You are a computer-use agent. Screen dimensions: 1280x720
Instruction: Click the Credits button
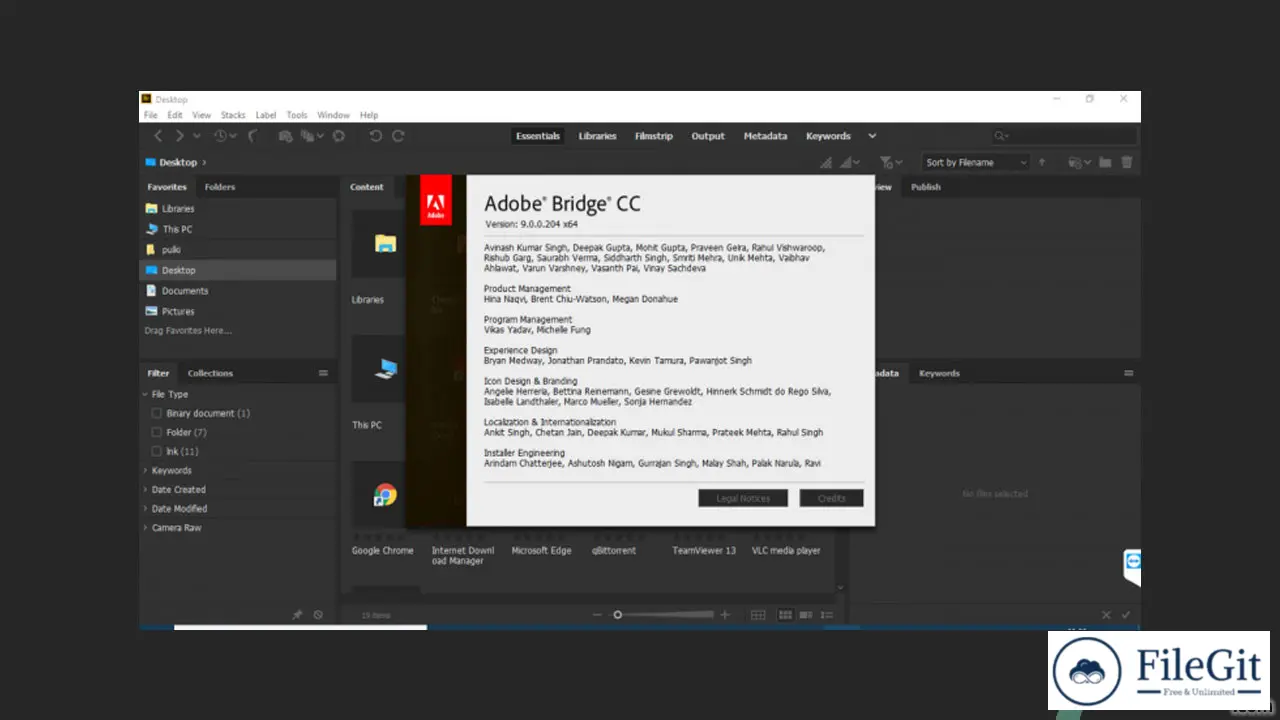(831, 498)
